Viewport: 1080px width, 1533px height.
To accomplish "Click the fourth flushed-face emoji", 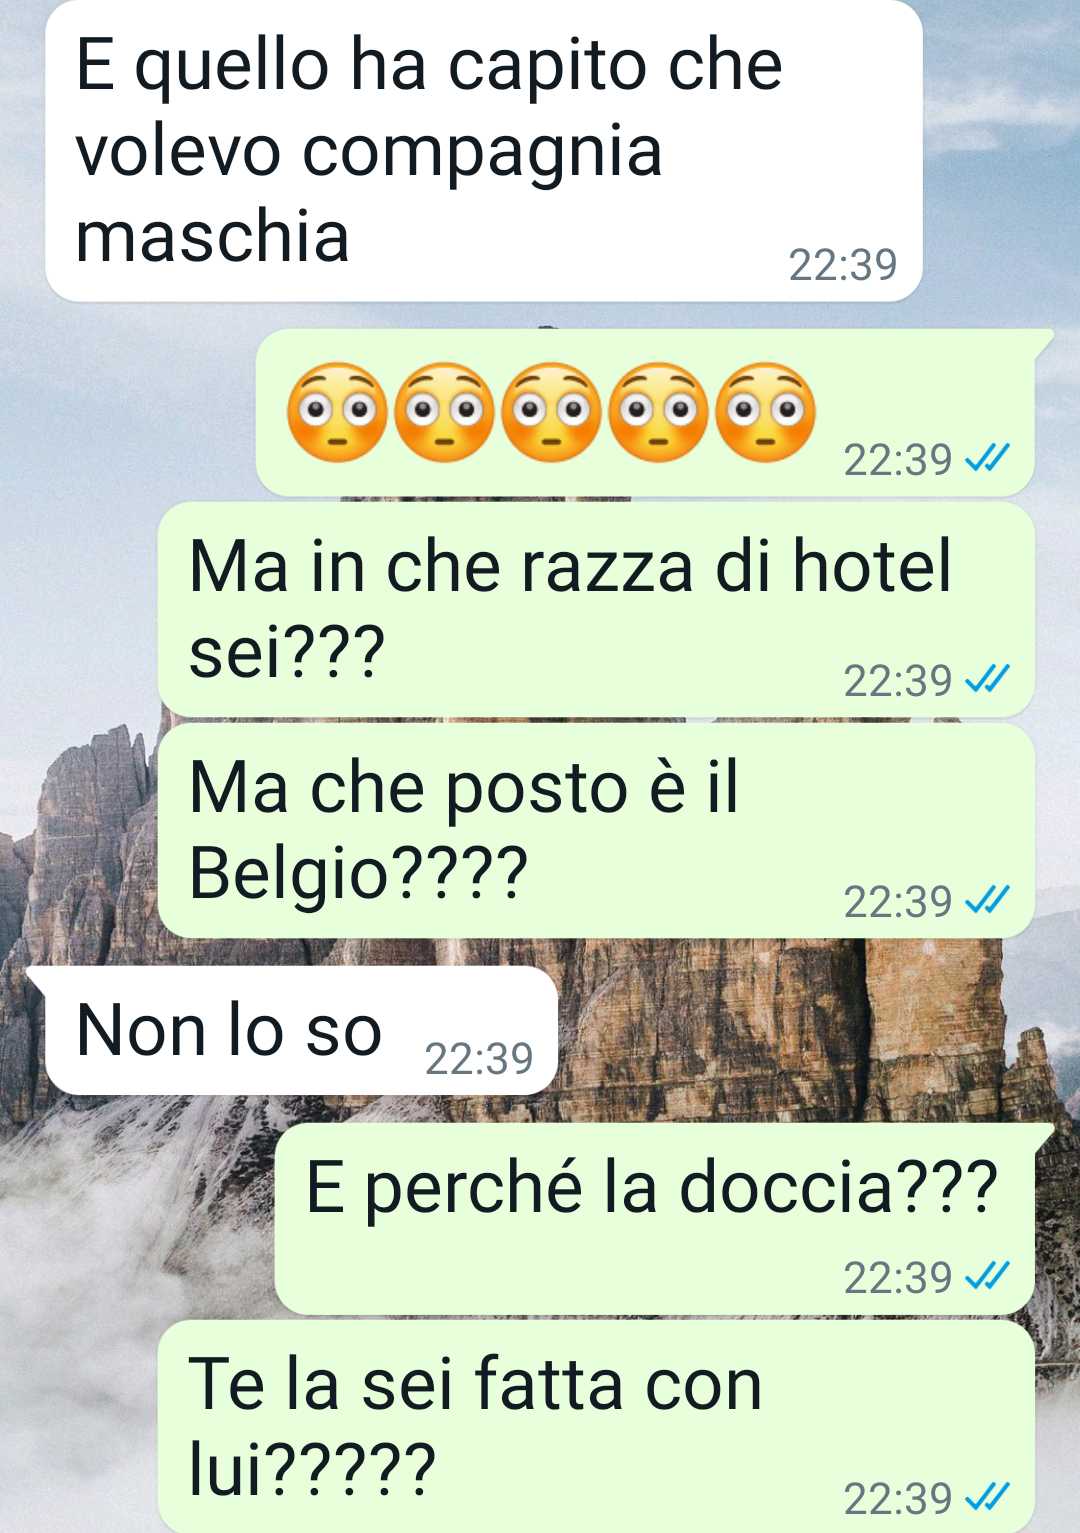I will click(659, 412).
